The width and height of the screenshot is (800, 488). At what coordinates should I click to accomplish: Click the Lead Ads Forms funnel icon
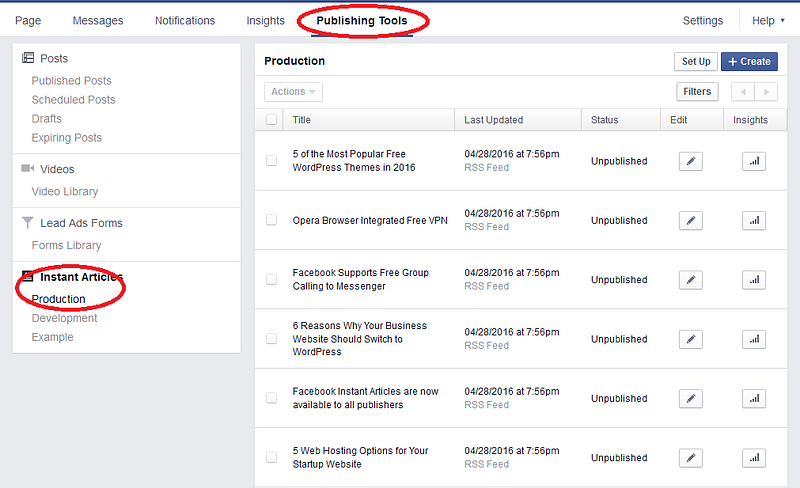coord(28,223)
